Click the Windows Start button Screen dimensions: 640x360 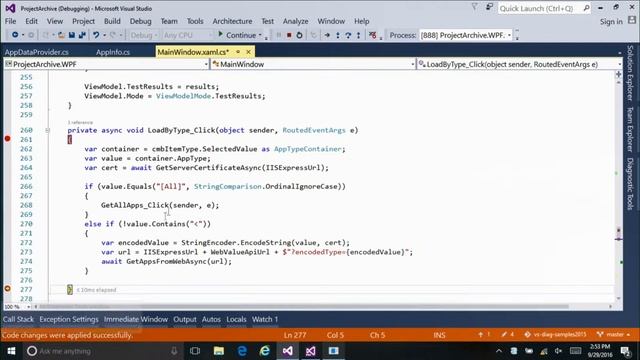click(11, 351)
